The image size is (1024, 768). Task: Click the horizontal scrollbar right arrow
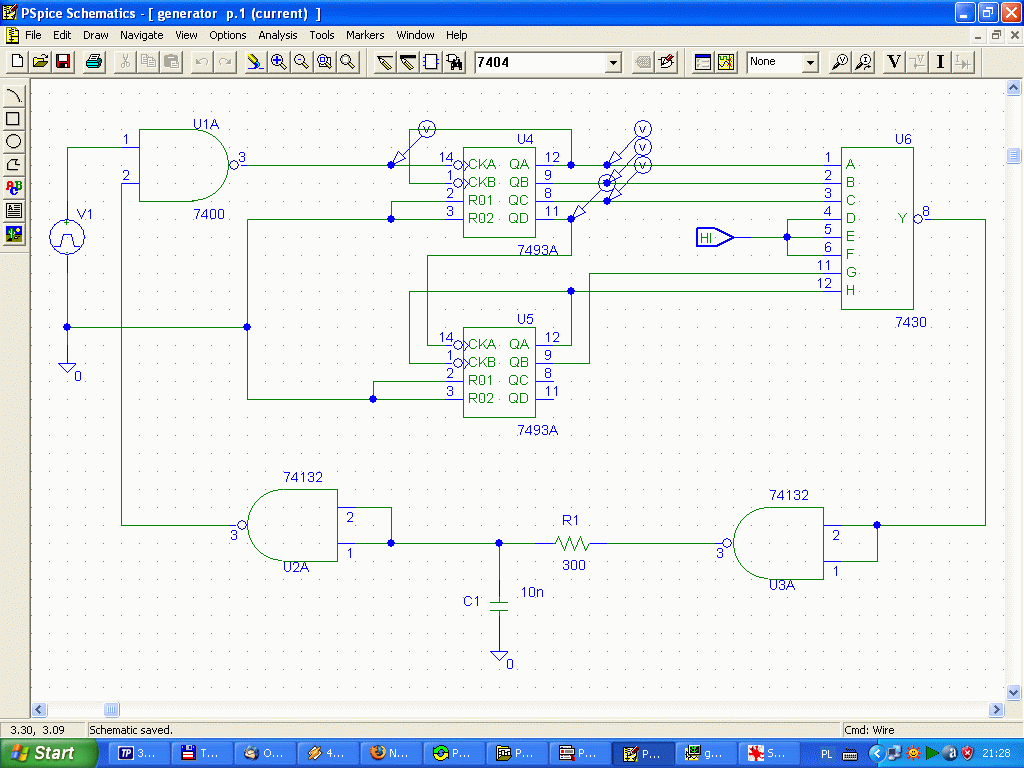click(x=996, y=710)
